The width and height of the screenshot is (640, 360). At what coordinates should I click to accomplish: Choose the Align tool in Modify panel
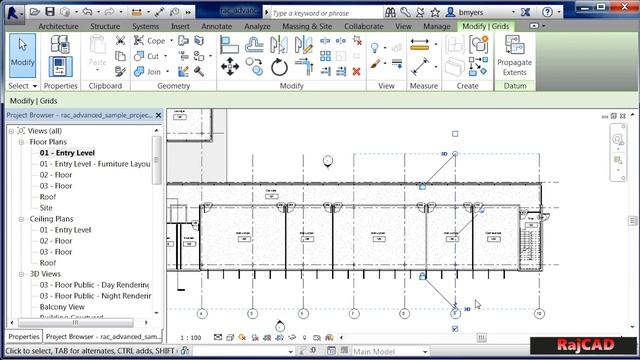tap(229, 44)
